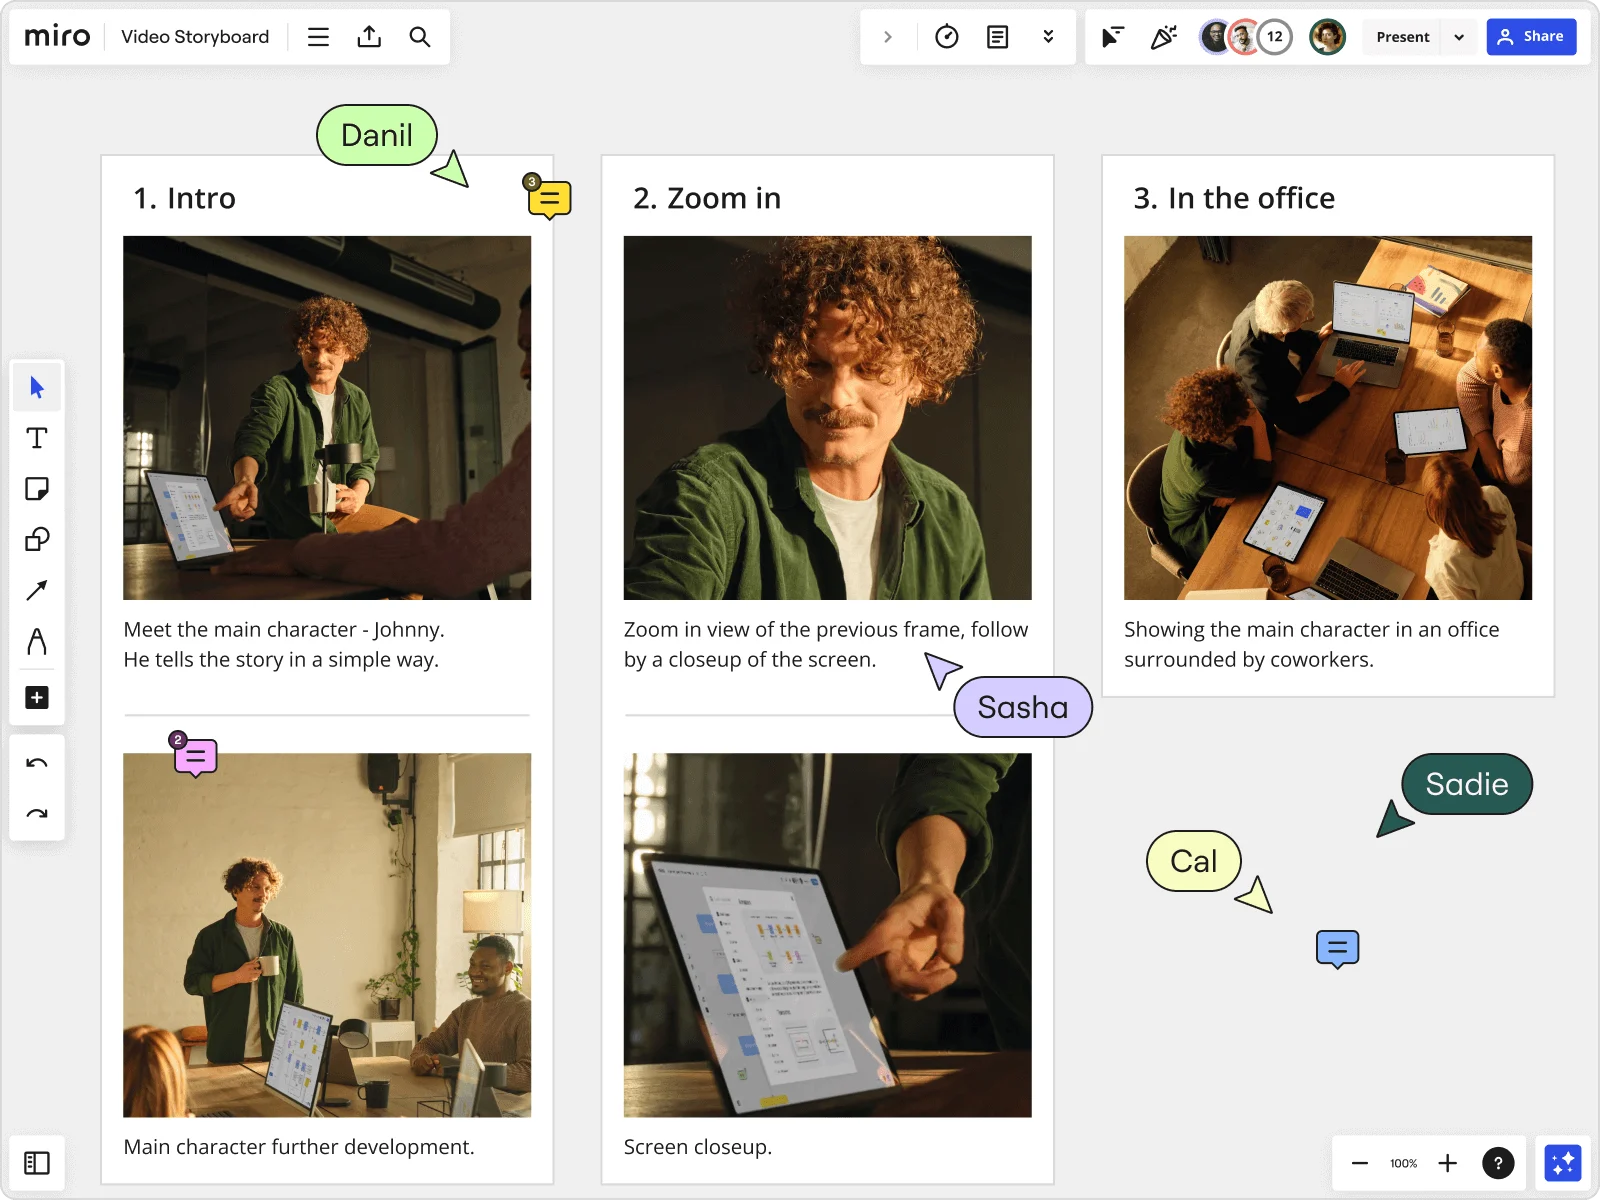The image size is (1600, 1200).
Task: Undo the last action
Action: tap(37, 762)
